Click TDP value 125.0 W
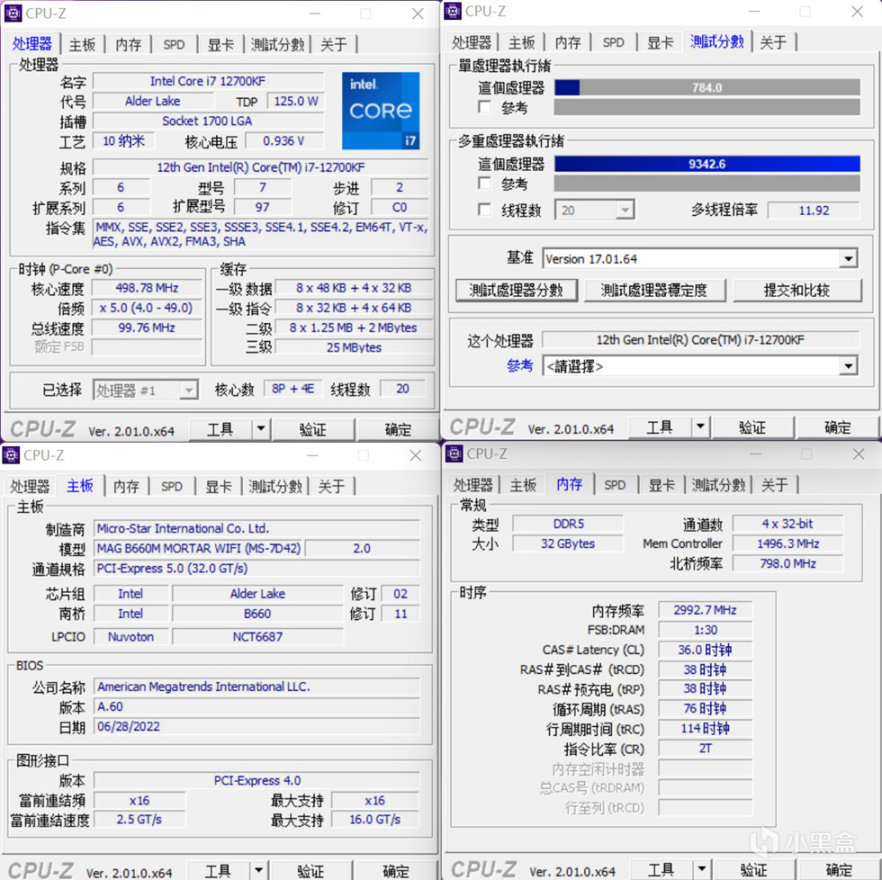This screenshot has height=880, width=882. pyautogui.click(x=296, y=101)
